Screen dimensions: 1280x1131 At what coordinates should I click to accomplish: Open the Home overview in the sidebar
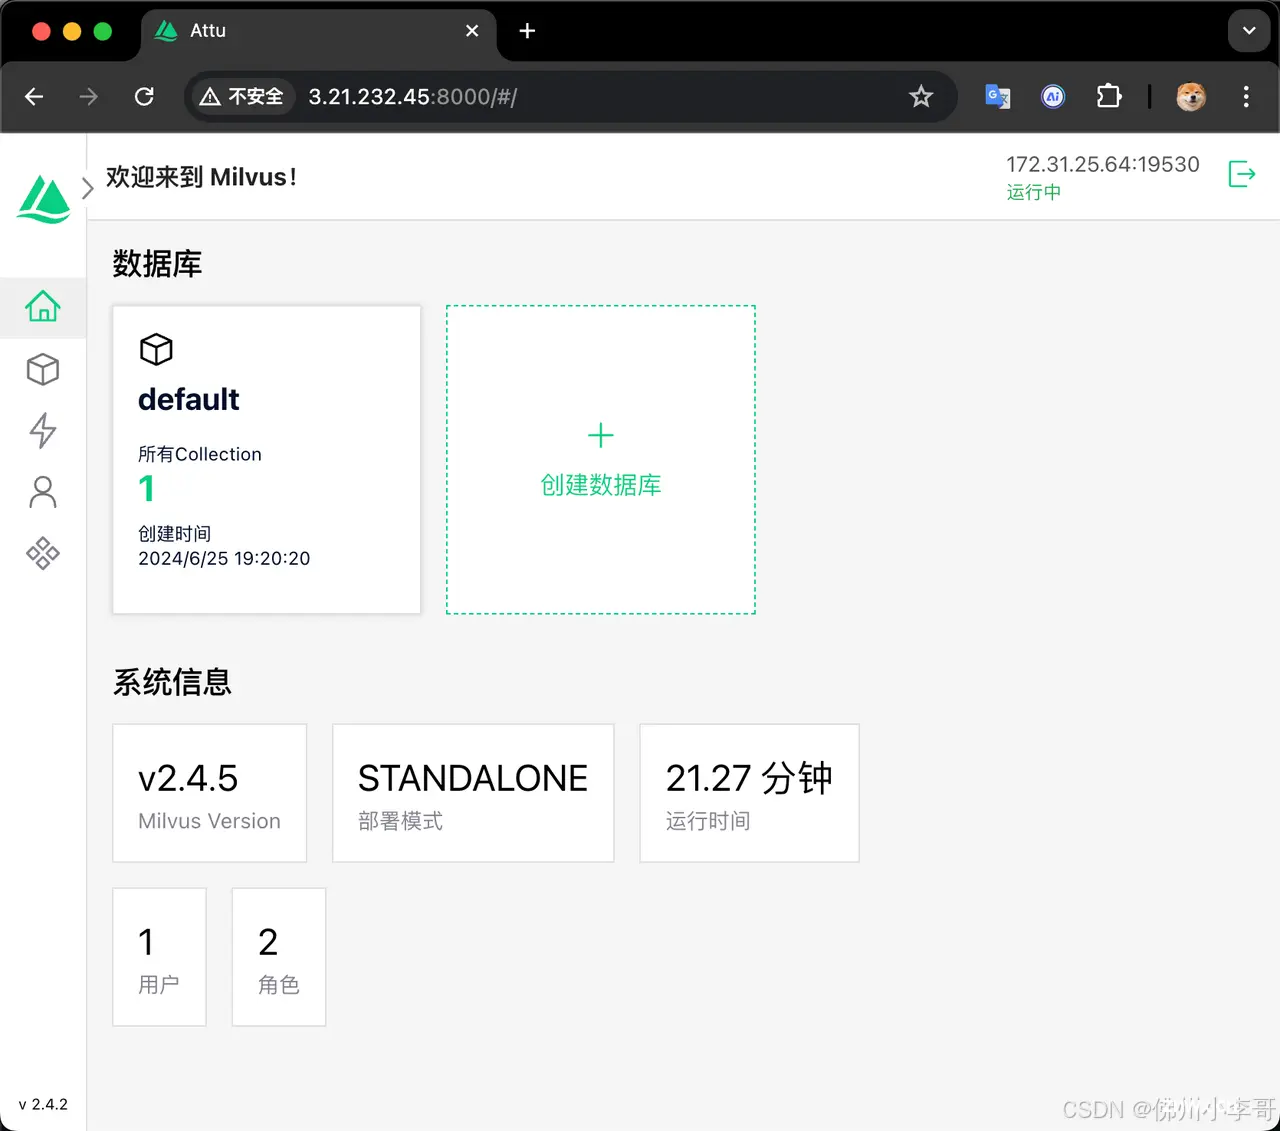(43, 307)
